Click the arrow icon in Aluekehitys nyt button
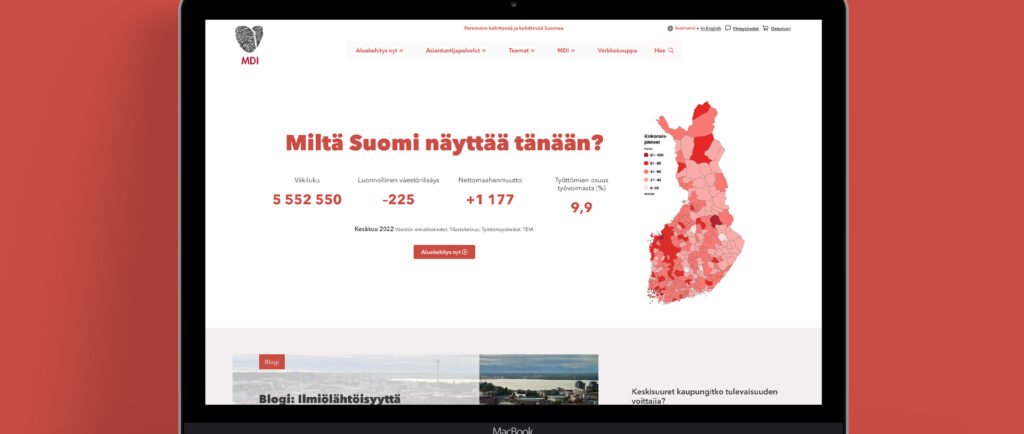 (x=465, y=252)
